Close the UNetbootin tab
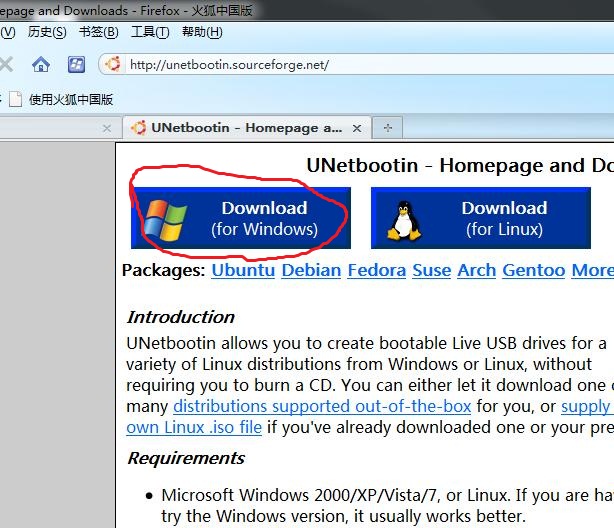The height and width of the screenshot is (528, 614). (x=357, y=128)
